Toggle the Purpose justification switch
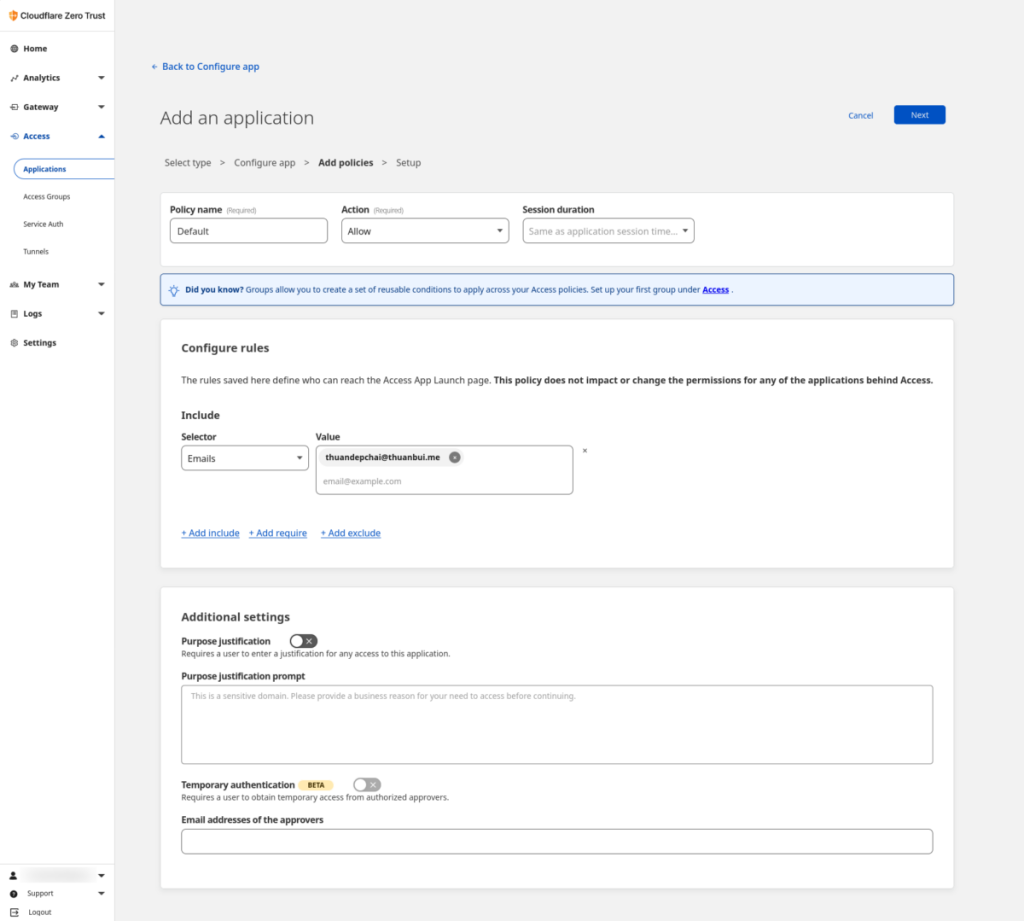1024x921 pixels. [x=303, y=641]
